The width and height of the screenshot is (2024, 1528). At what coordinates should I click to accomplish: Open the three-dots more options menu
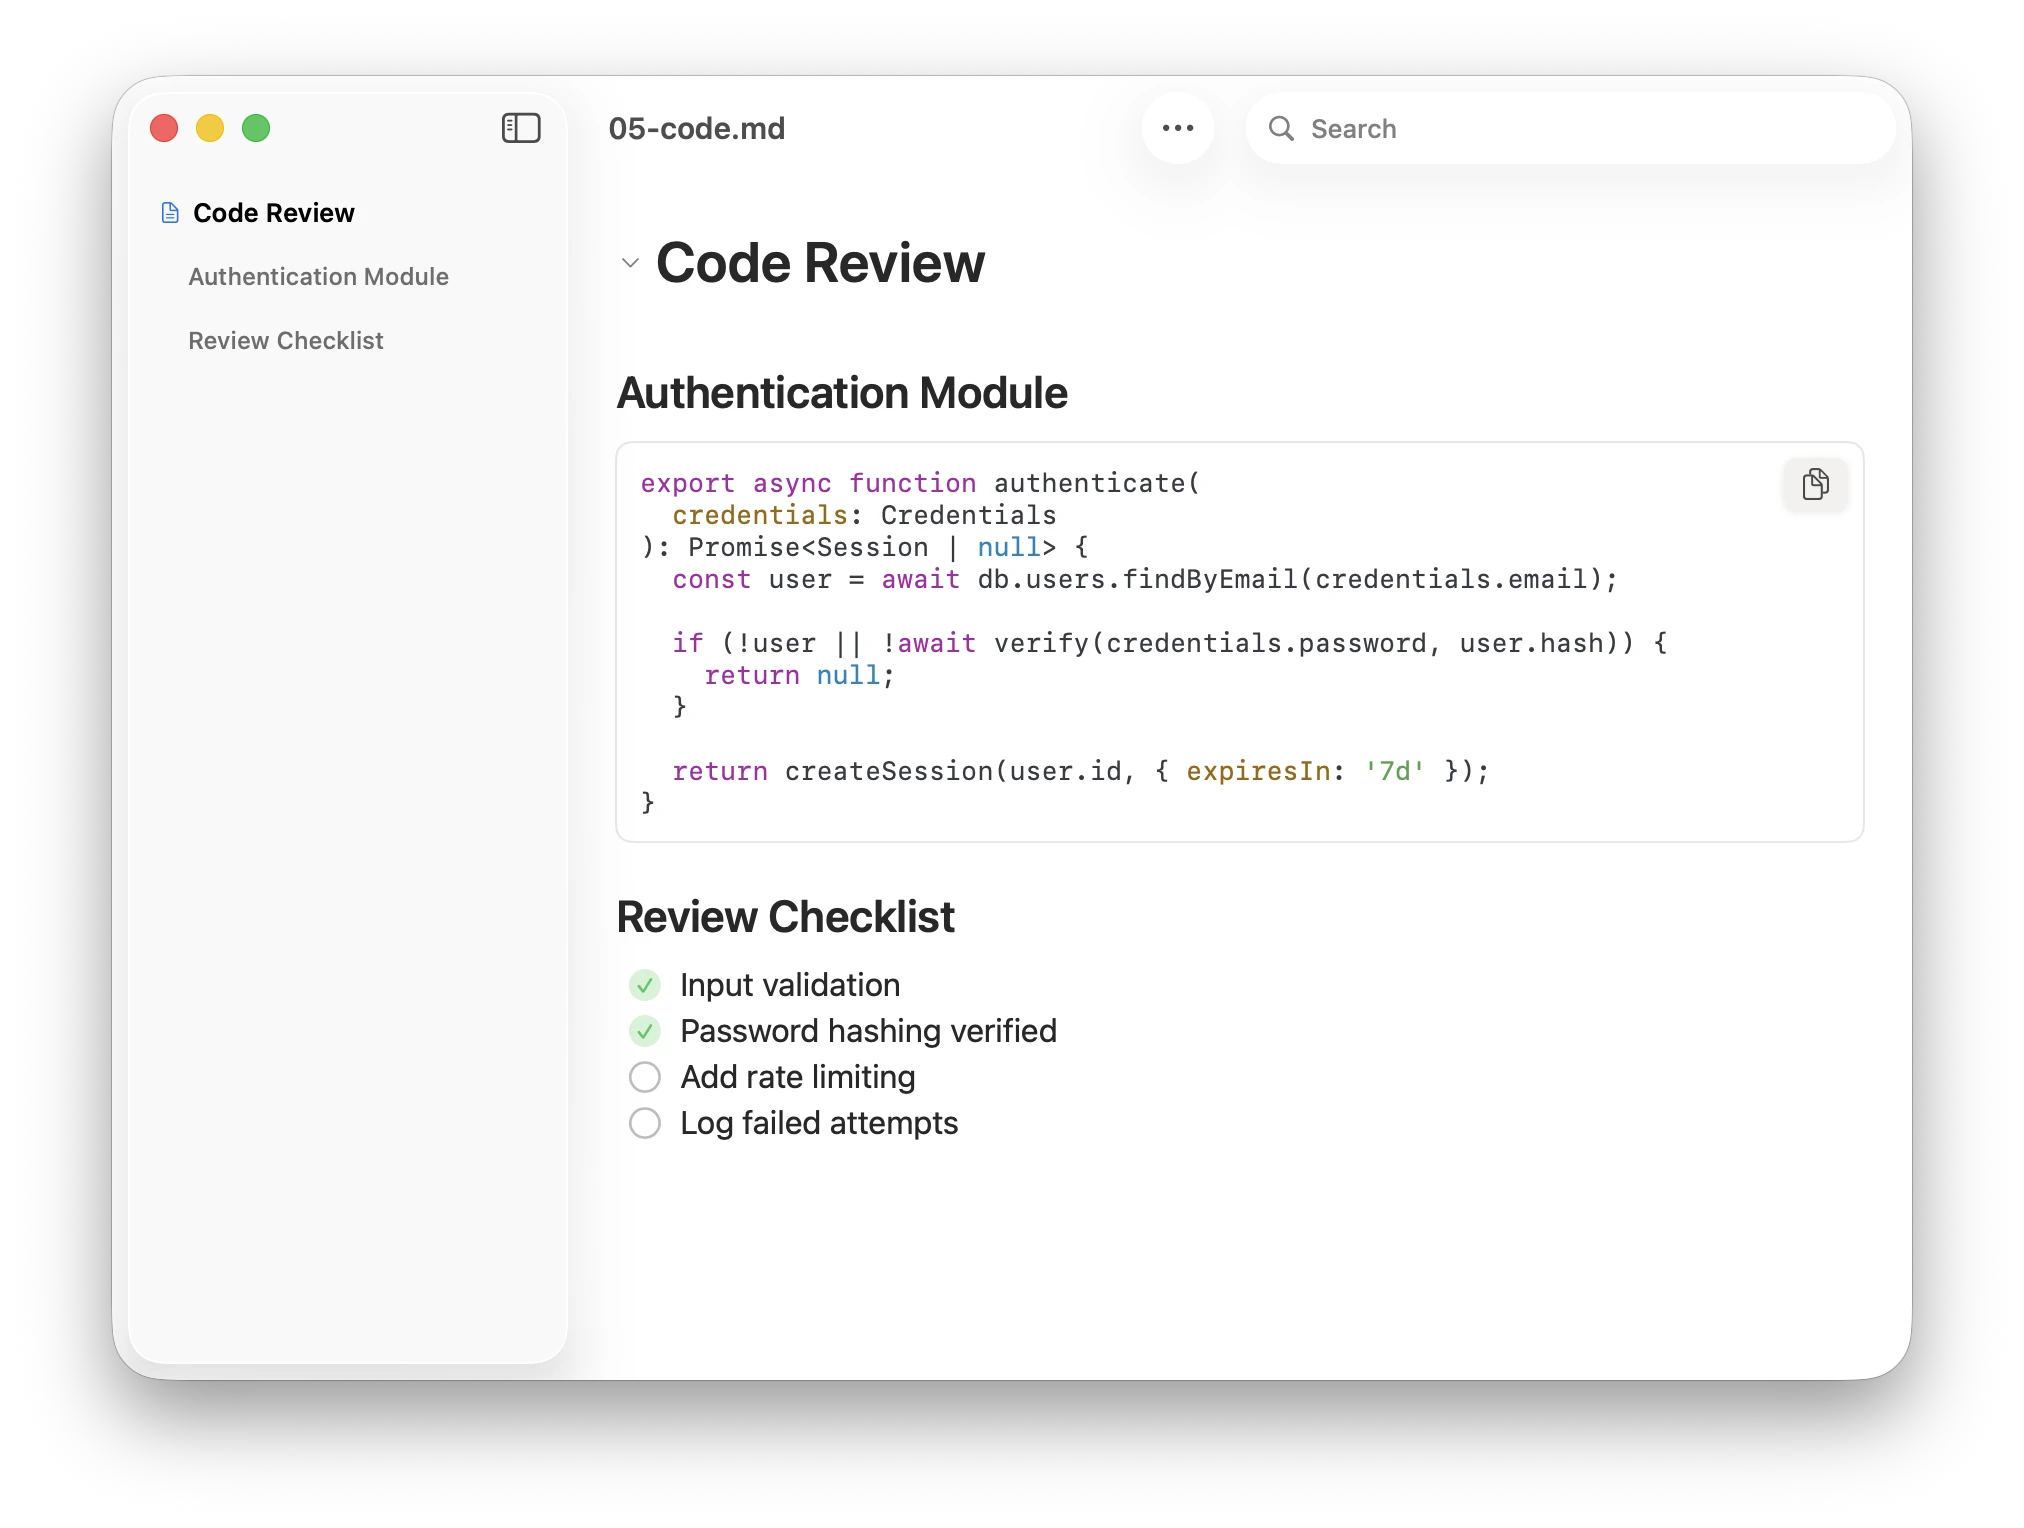[1178, 128]
